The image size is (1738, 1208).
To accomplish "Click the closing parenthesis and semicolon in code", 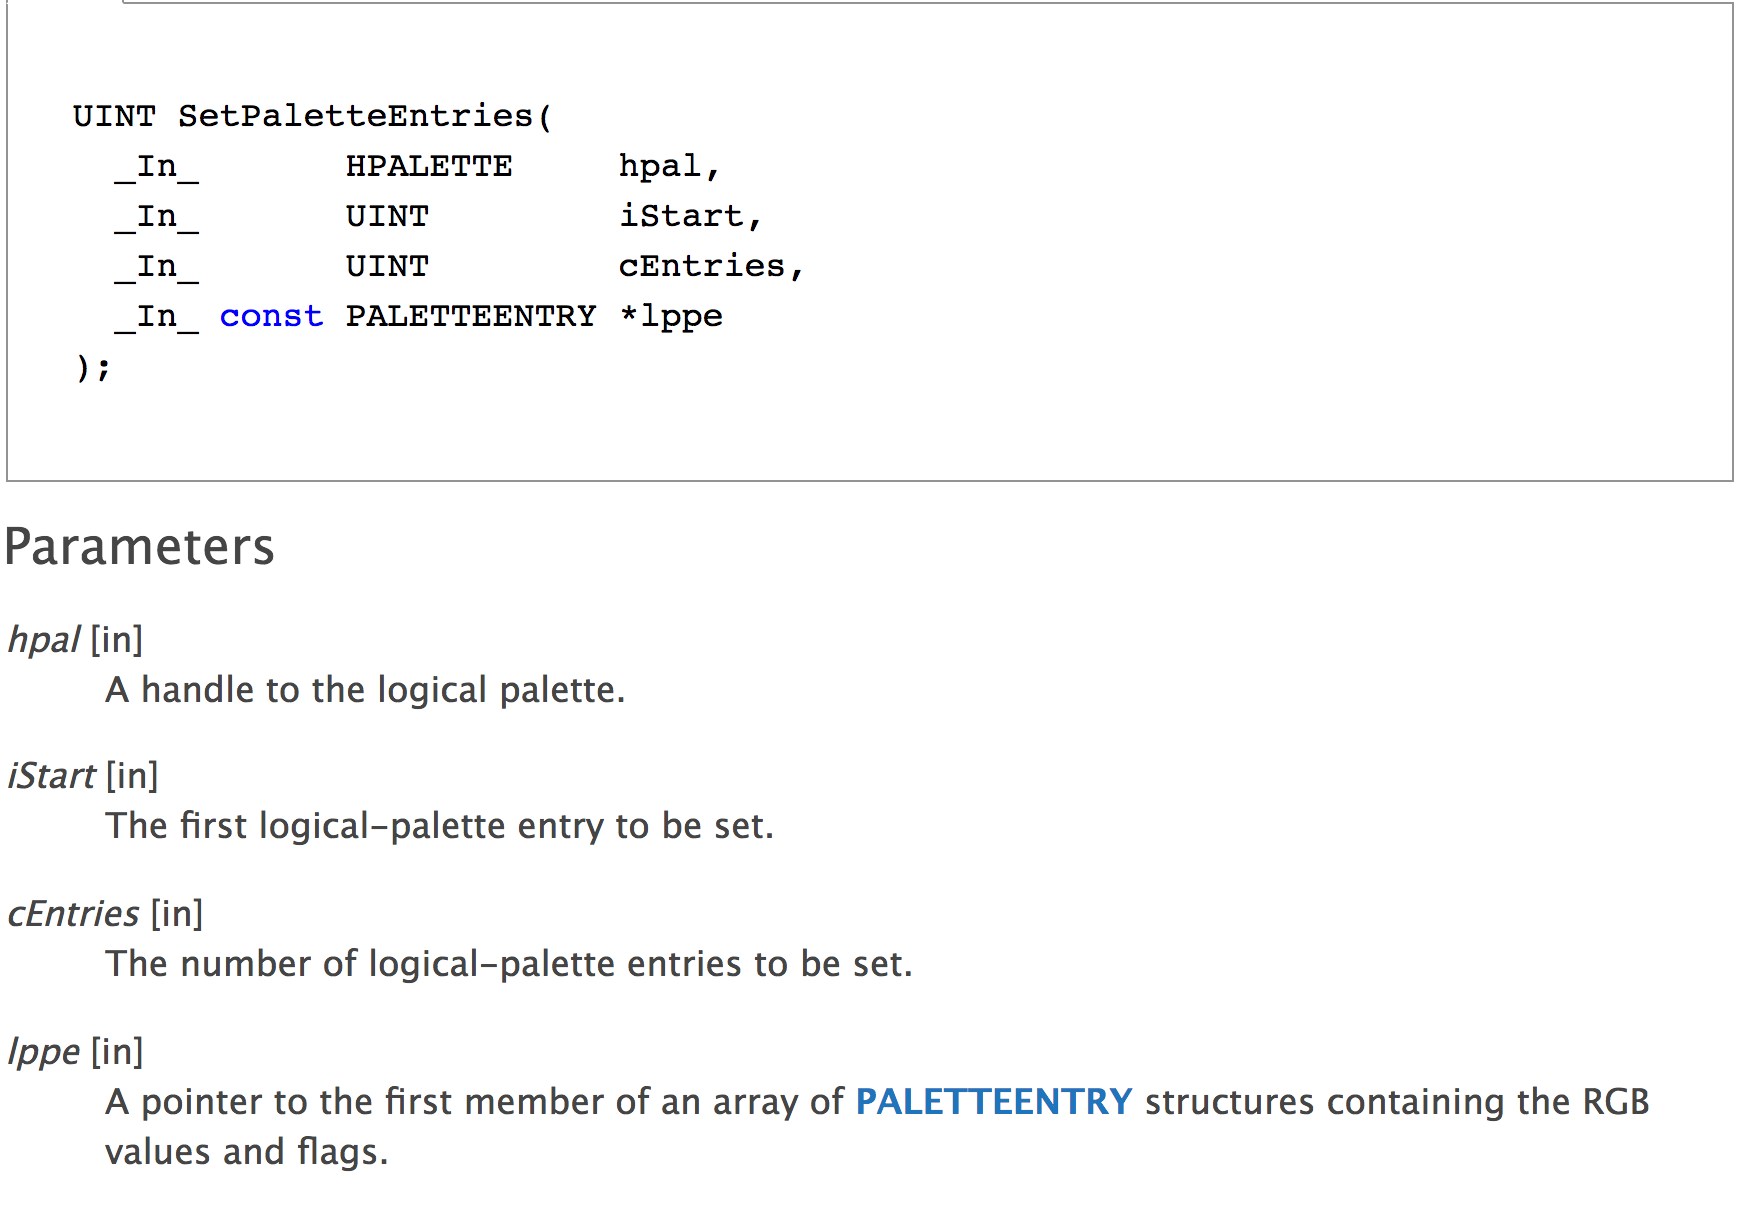I will pyautogui.click(x=92, y=368).
